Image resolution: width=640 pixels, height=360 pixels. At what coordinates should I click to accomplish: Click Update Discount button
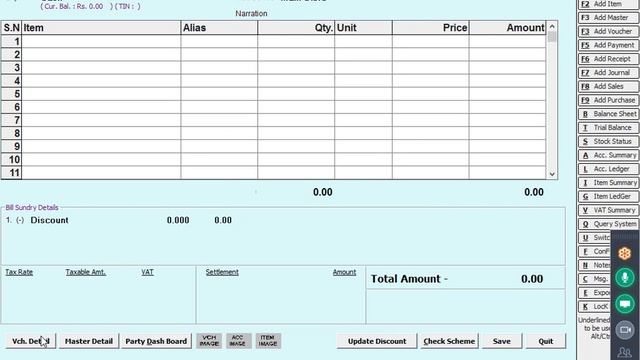pos(377,341)
